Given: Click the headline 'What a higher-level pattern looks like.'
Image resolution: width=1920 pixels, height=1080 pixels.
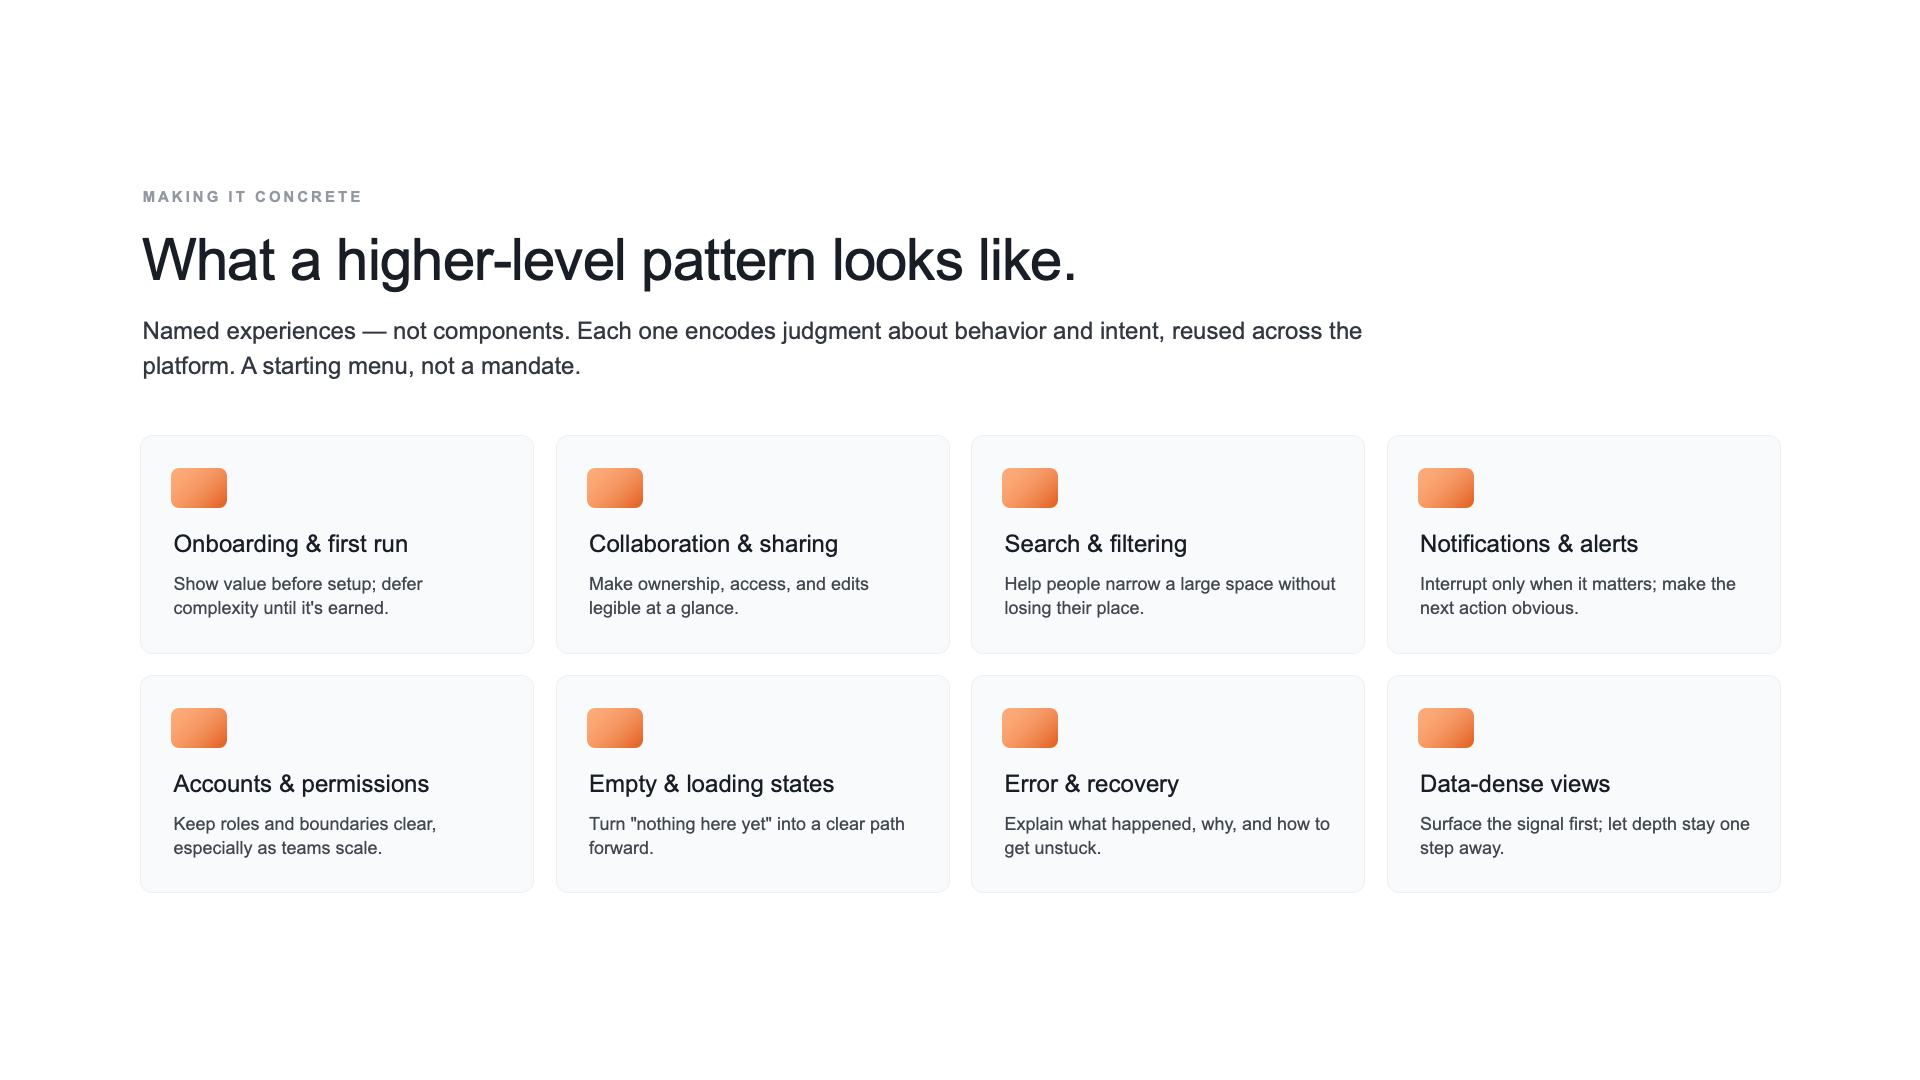Looking at the screenshot, I should [609, 260].
